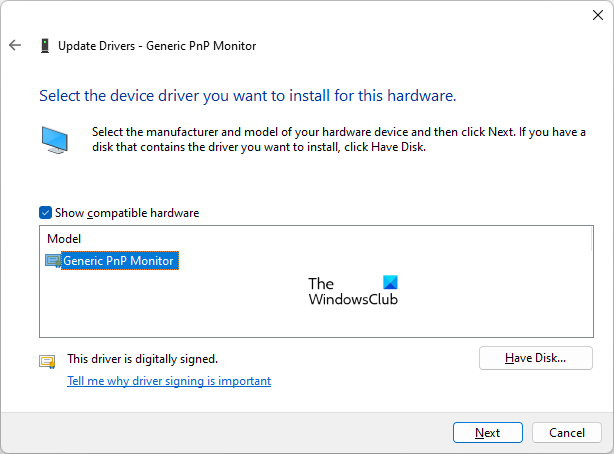Click the Generic PnP Monitor driver icon
614x454 pixels.
(53, 261)
